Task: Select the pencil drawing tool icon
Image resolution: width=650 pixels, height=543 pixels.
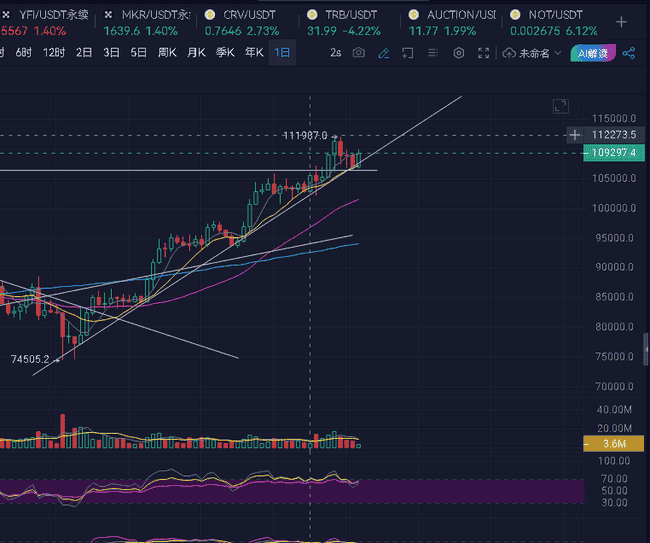Action: pyautogui.click(x=383, y=52)
